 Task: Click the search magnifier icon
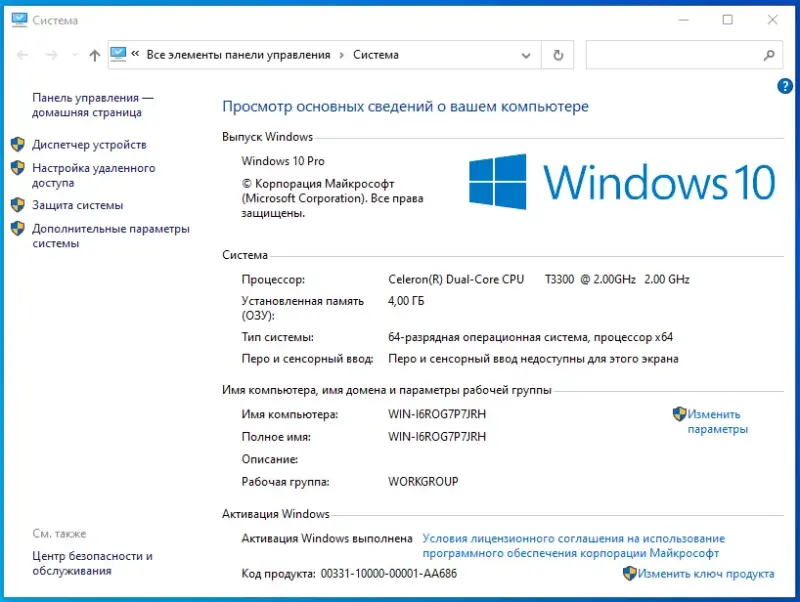click(769, 55)
